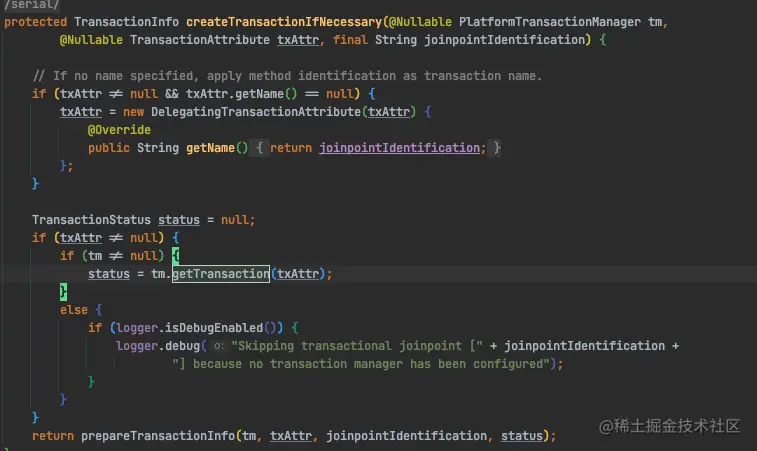This screenshot has width=757, height=451.
Task: Click the protected keyword
Action: (36, 22)
